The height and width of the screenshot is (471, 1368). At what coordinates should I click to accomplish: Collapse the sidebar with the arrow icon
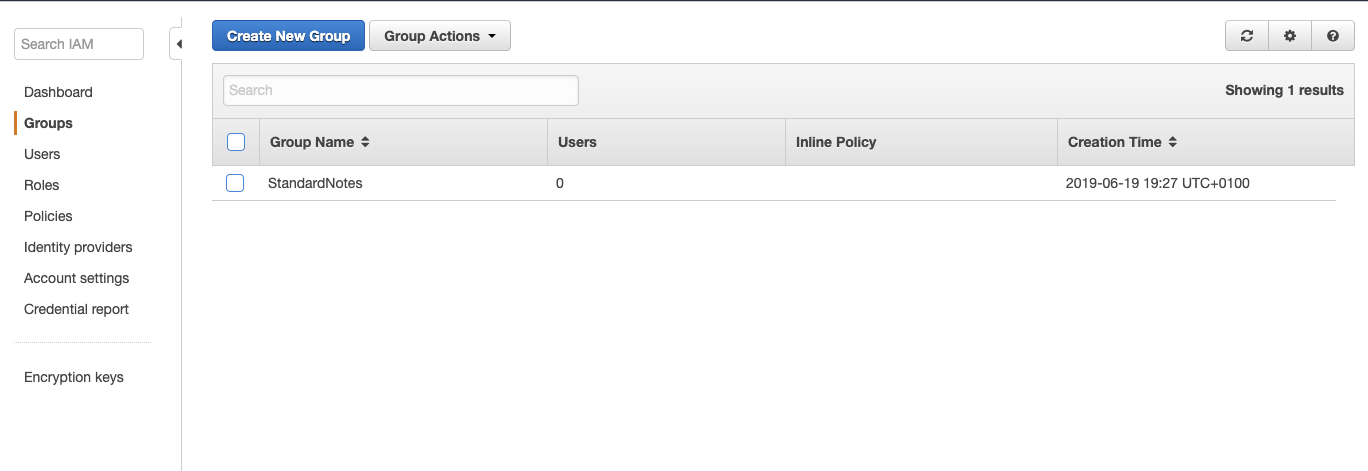(x=177, y=44)
